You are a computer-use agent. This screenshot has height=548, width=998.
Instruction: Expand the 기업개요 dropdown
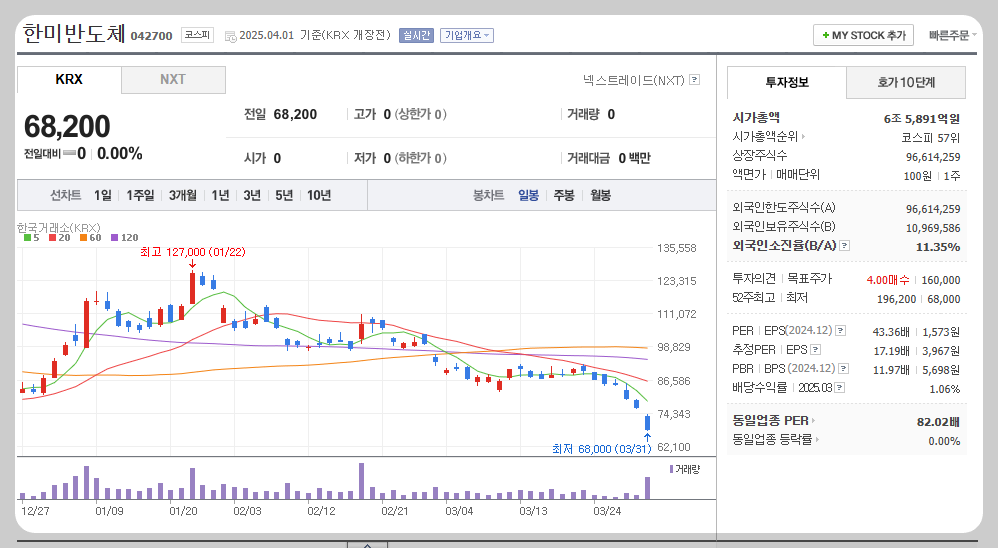click(x=467, y=36)
